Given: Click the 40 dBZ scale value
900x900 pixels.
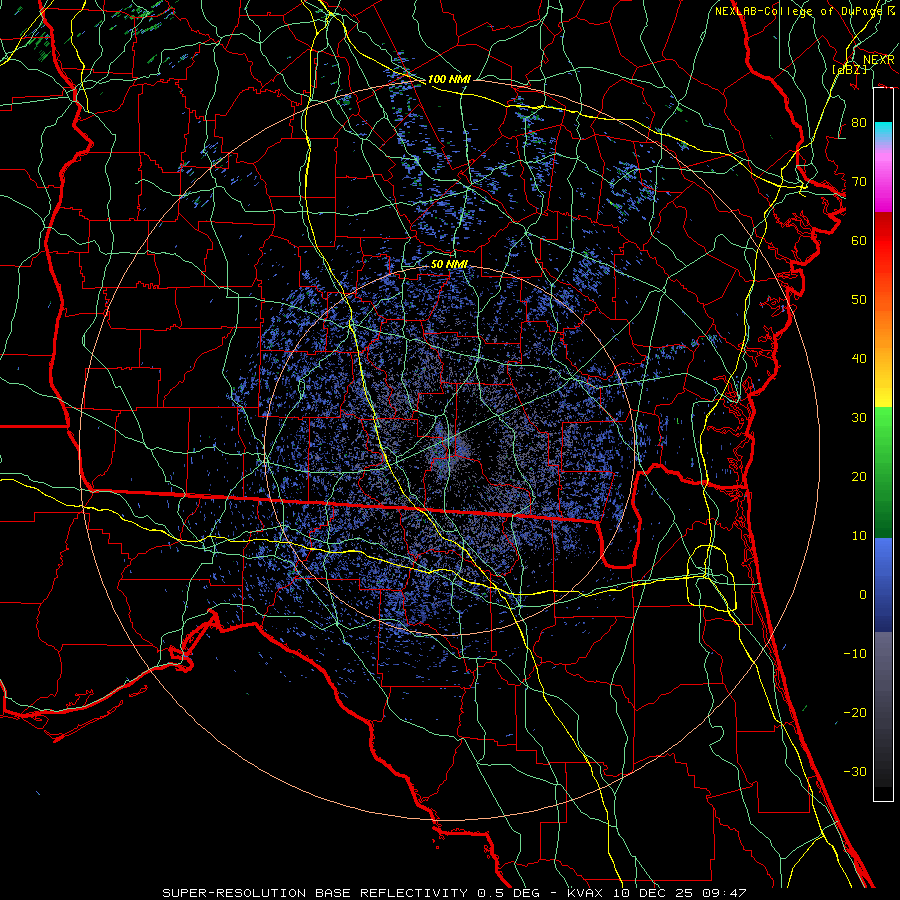Looking at the screenshot, I should click(x=859, y=359).
